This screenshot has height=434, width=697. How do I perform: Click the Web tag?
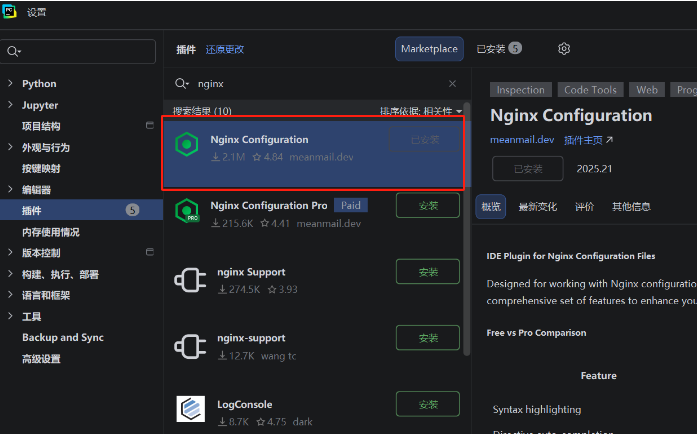(x=647, y=90)
